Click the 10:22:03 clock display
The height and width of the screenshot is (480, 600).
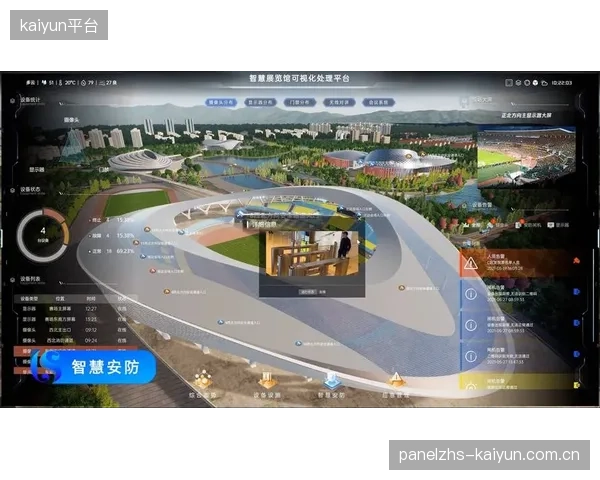562,83
